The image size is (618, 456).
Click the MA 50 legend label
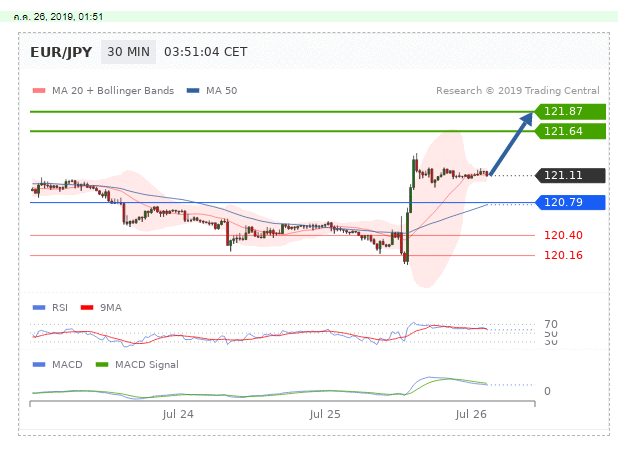click(x=222, y=91)
